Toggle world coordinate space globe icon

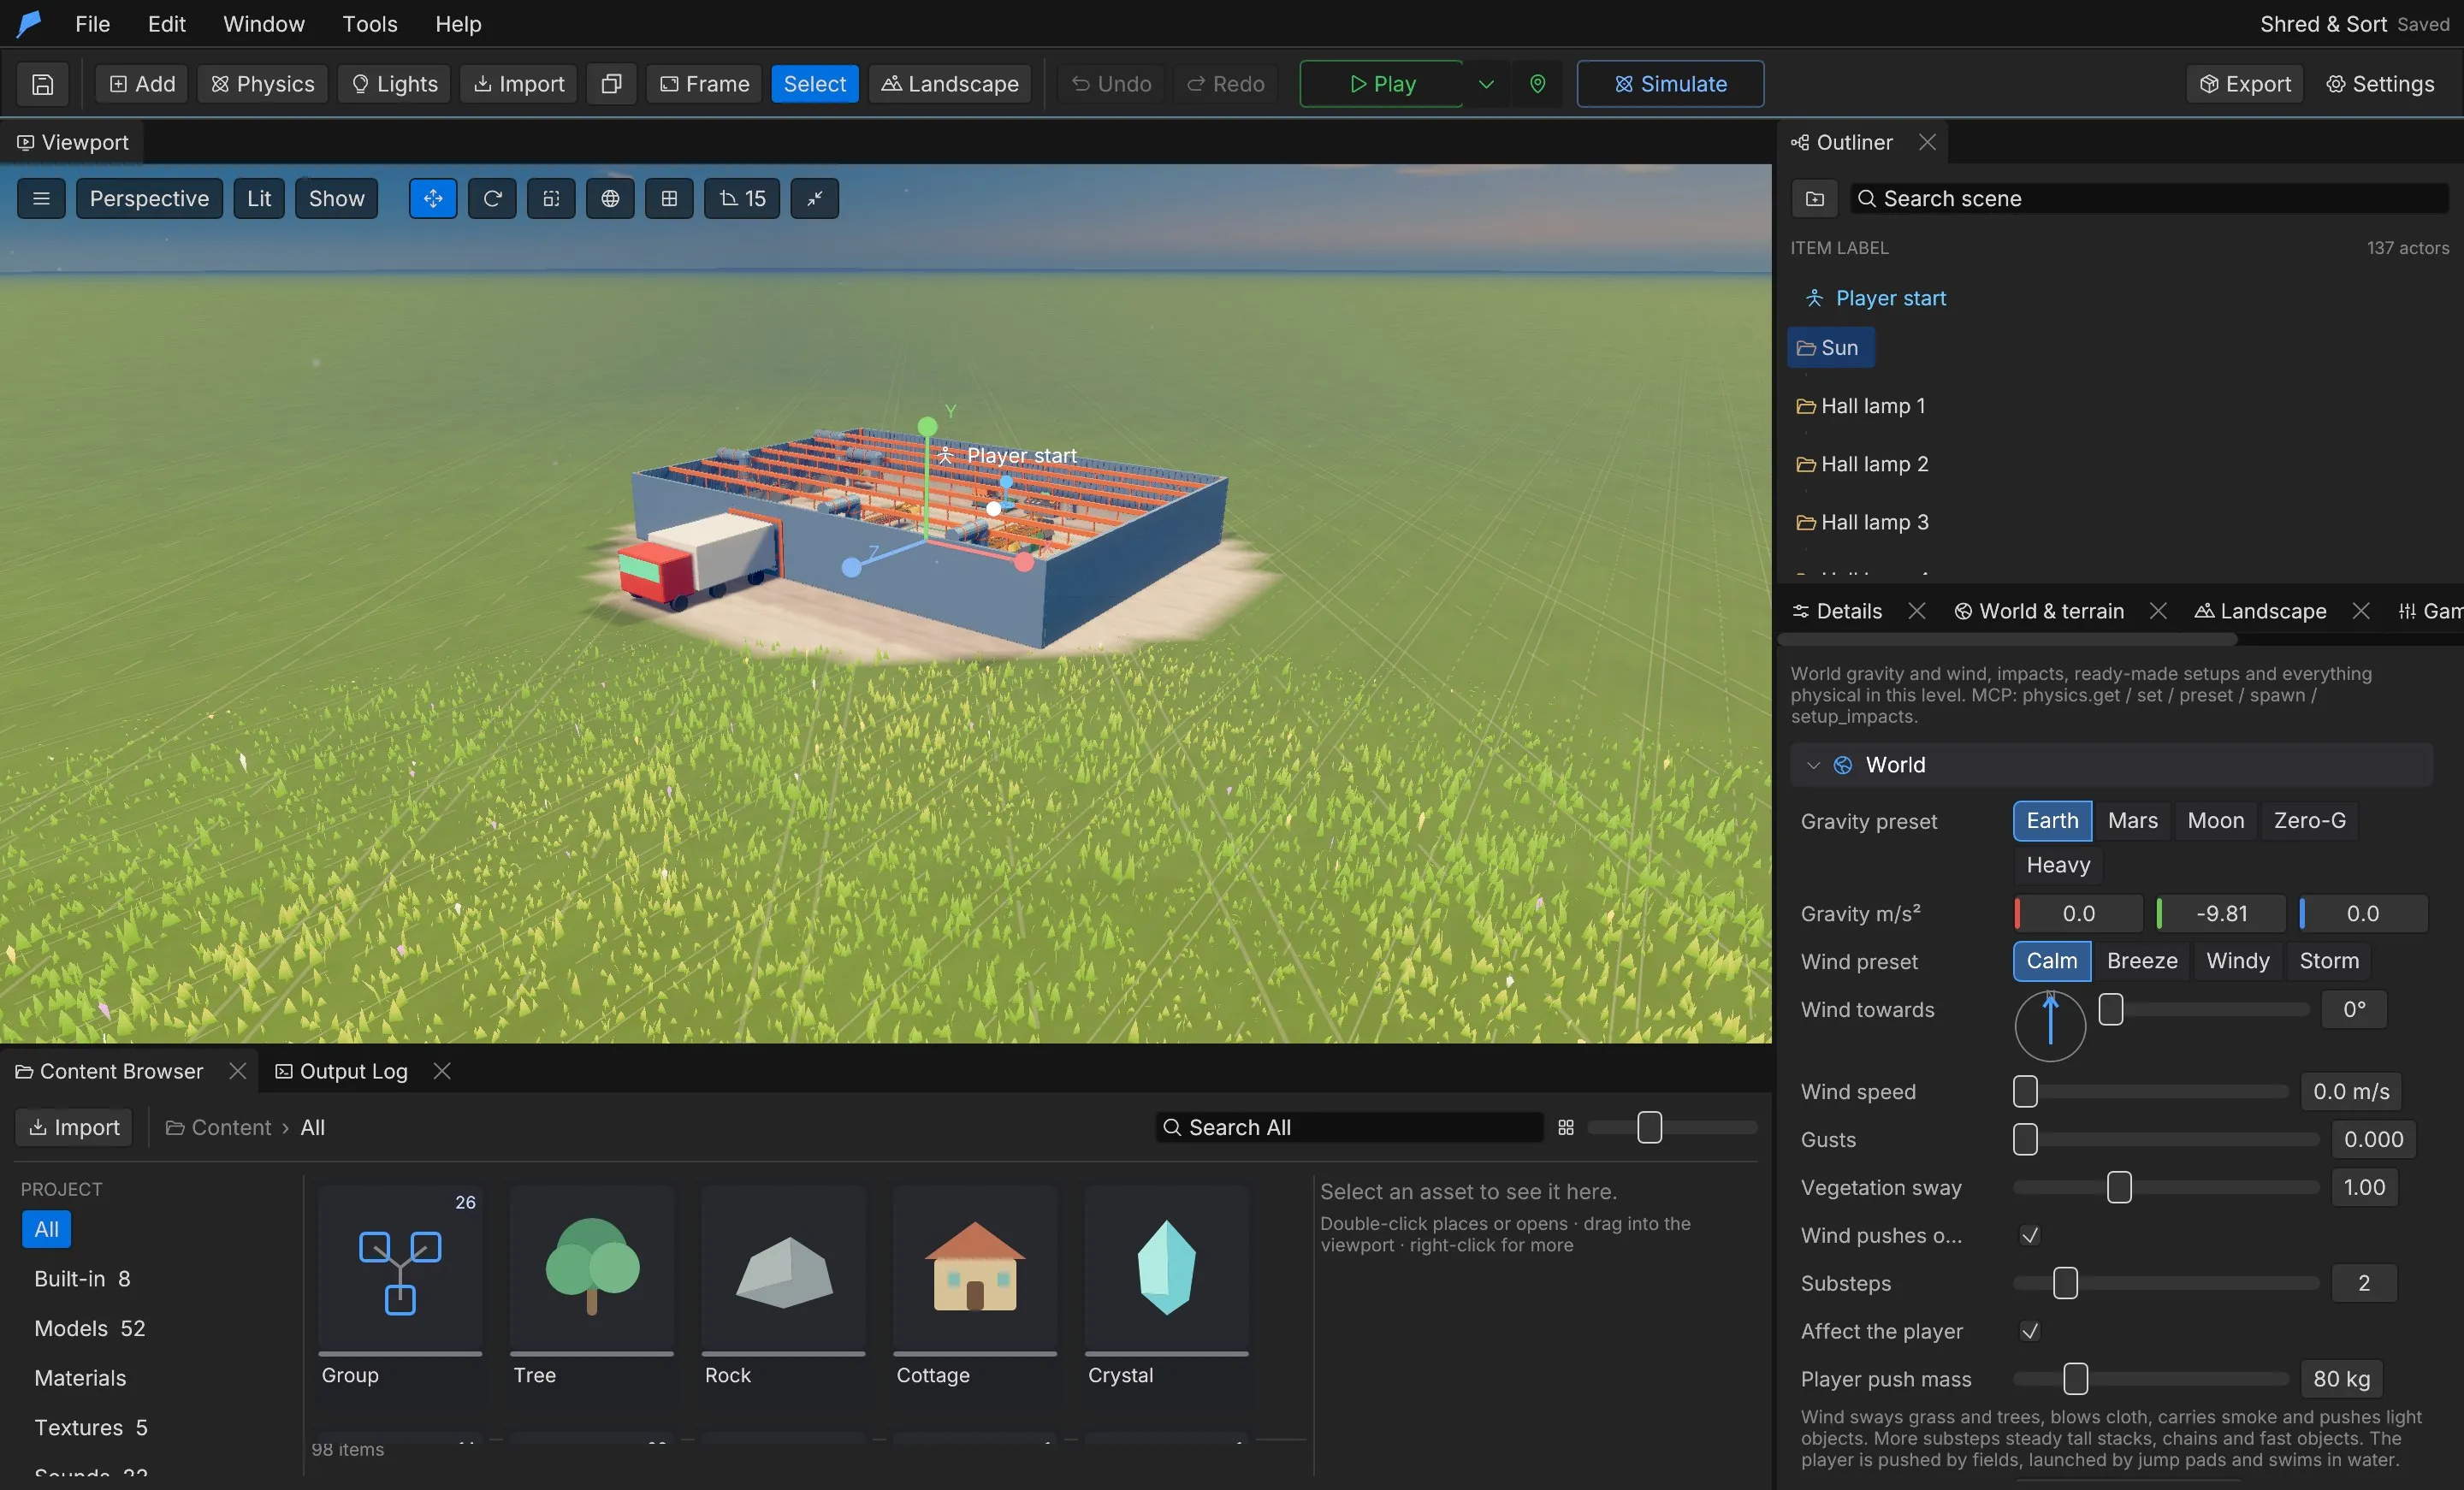coord(610,198)
